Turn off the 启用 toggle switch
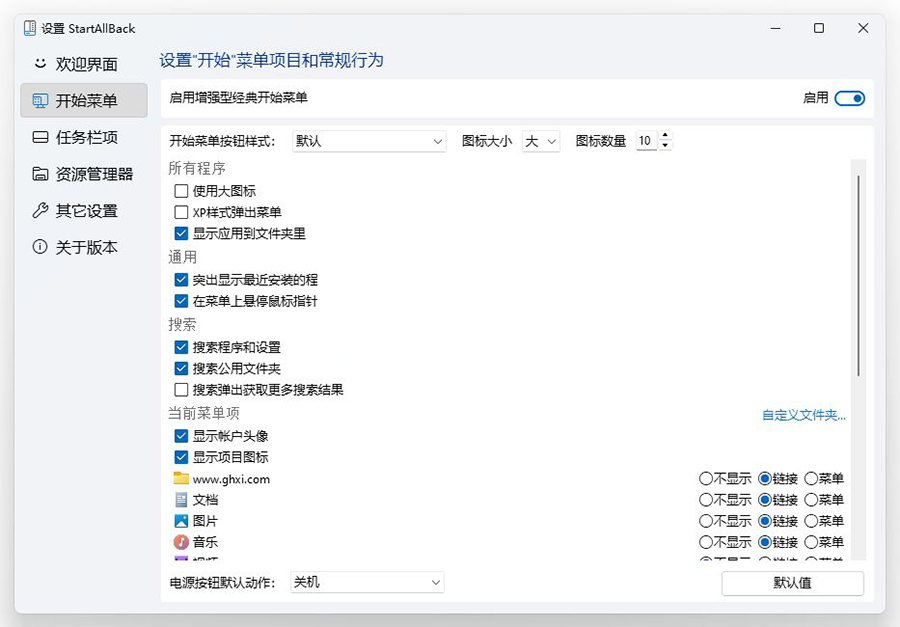The height and width of the screenshot is (627, 900). [849, 98]
